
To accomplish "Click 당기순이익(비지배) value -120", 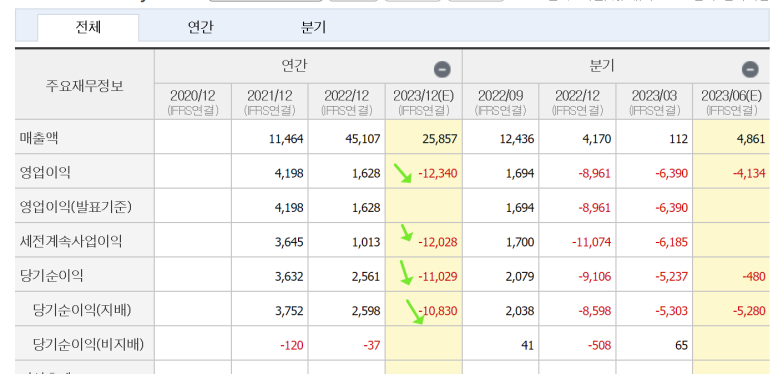I will [292, 346].
